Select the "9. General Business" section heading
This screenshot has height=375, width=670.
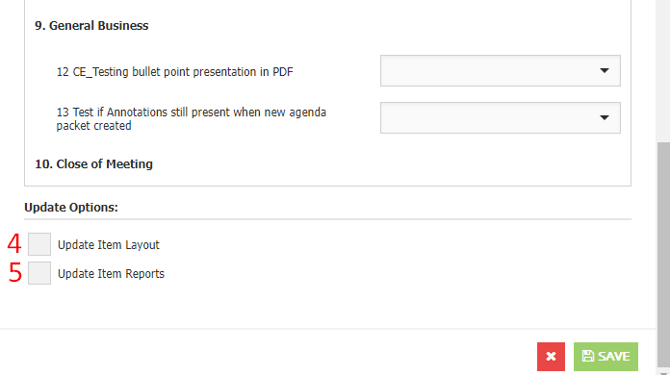click(x=91, y=26)
